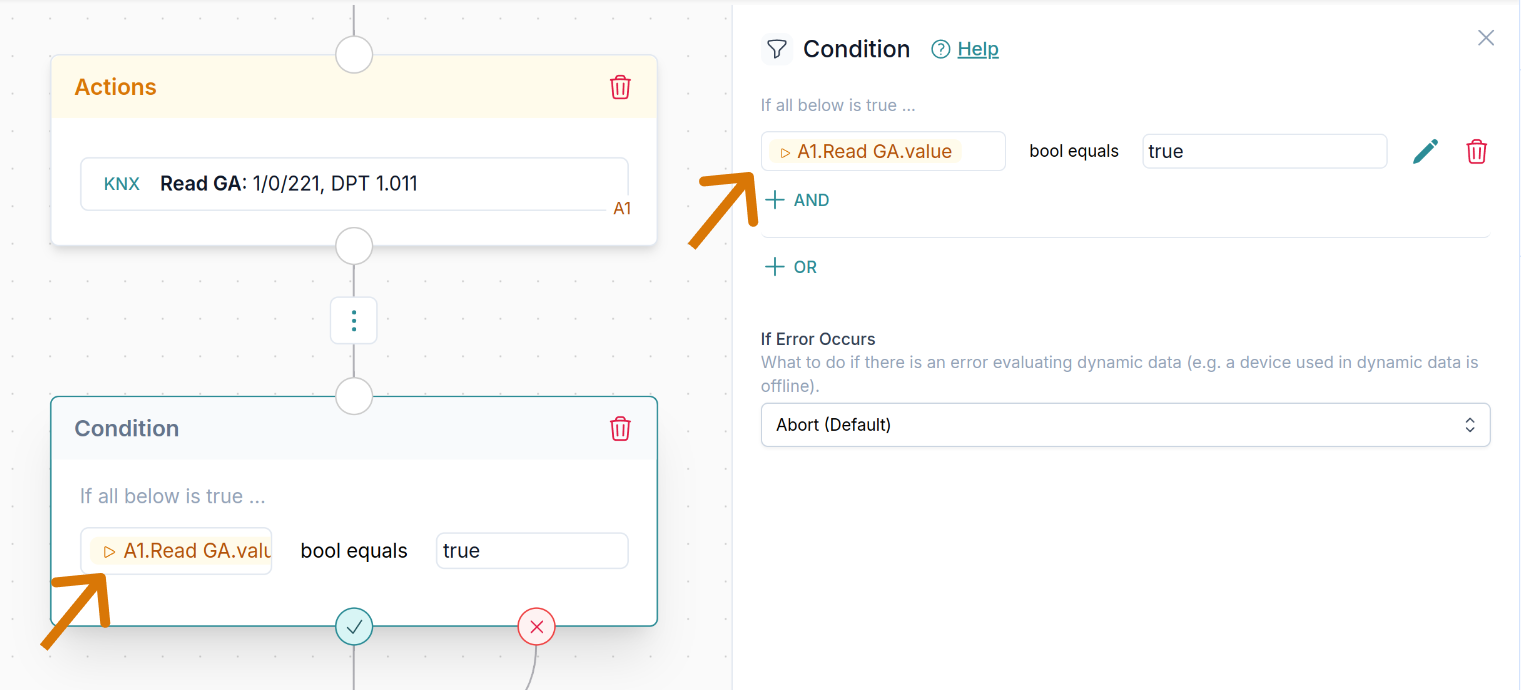Viewport: 1521px width, 690px height.
Task: Click the true field in canvas Condition block
Action: point(532,551)
